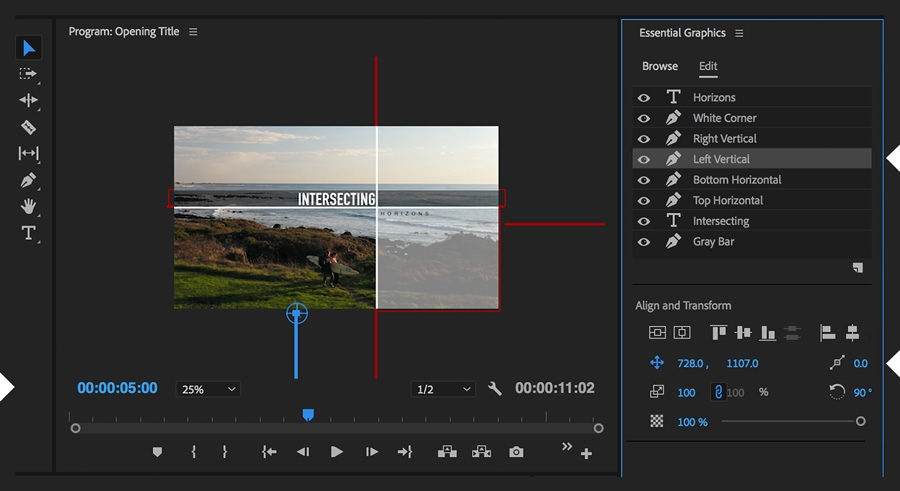Open the 25% zoom level dropdown
Screen dimensions: 900x491
(x=208, y=389)
